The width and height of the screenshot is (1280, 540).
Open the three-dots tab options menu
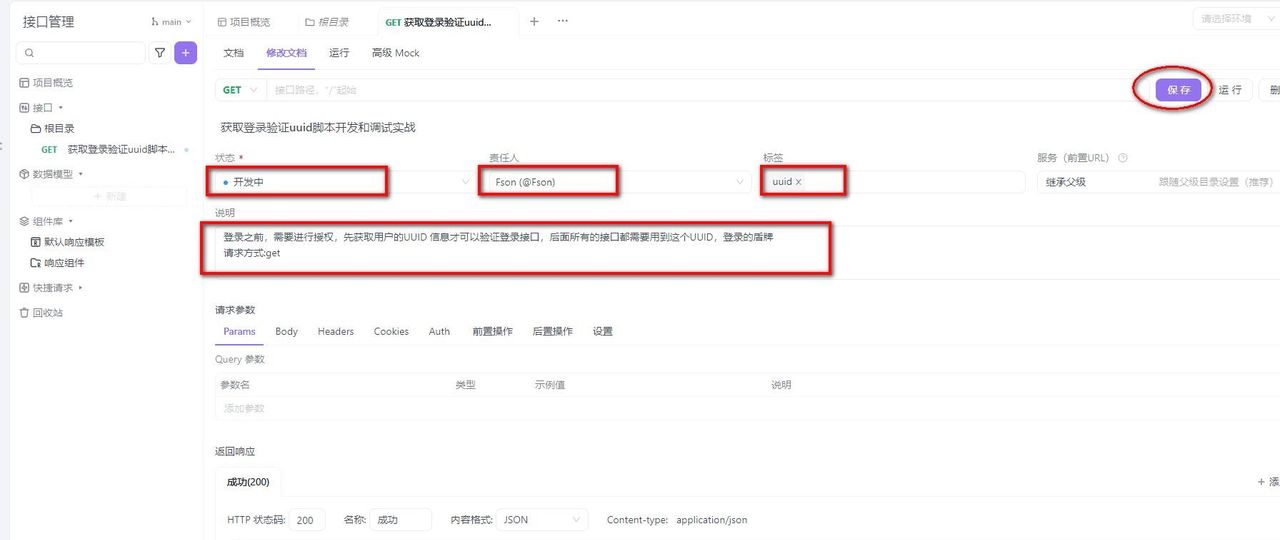click(x=562, y=21)
